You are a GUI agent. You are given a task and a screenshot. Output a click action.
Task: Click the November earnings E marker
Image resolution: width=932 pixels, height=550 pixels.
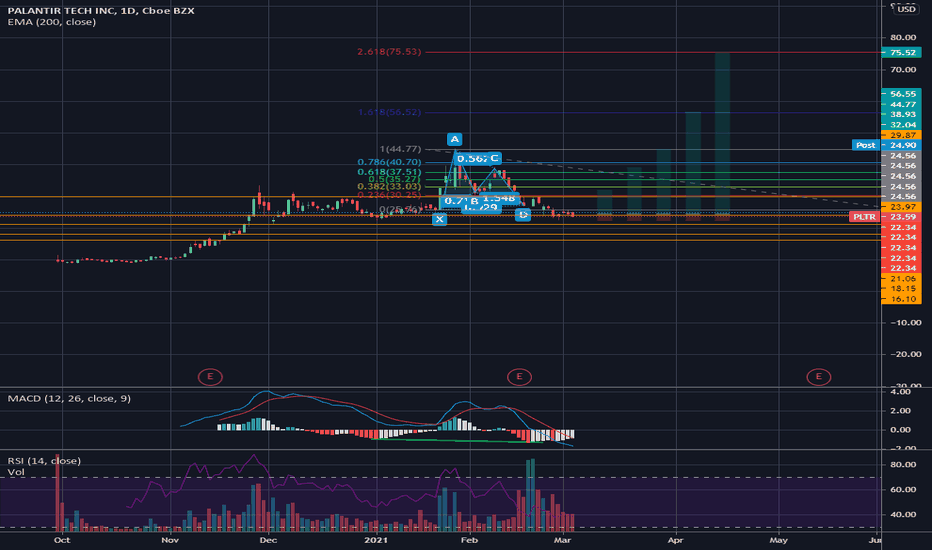(x=210, y=376)
